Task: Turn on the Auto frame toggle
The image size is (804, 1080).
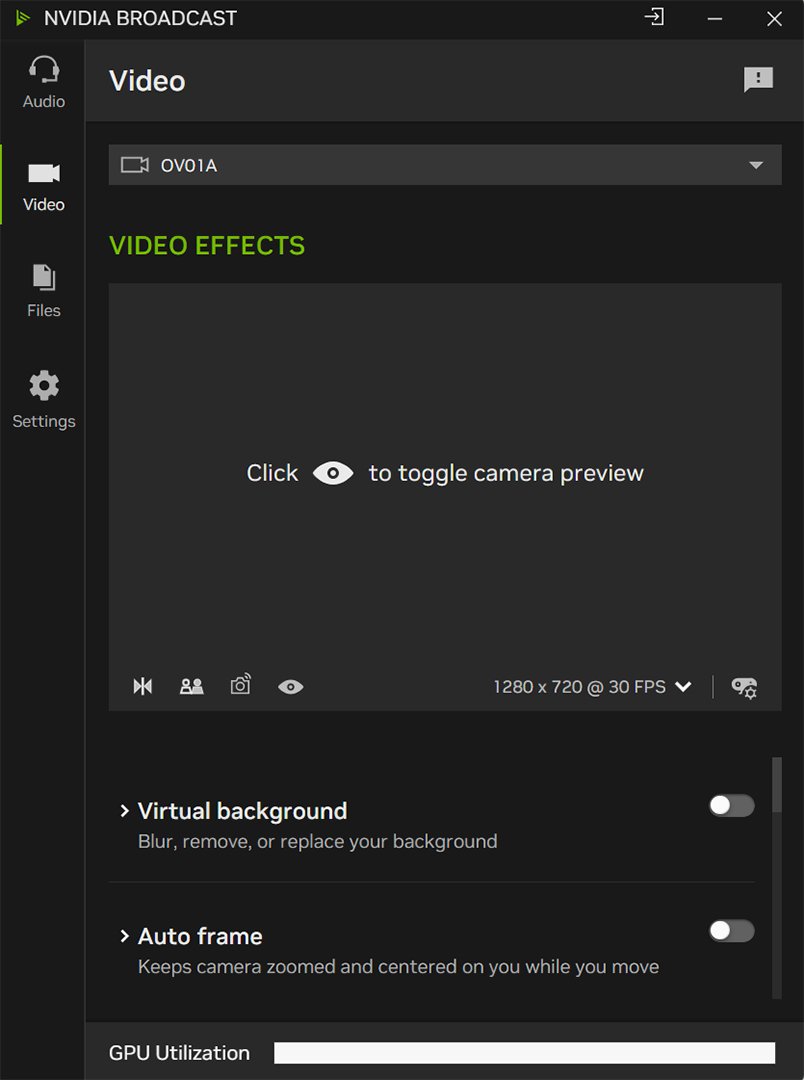Action: pyautogui.click(x=732, y=931)
